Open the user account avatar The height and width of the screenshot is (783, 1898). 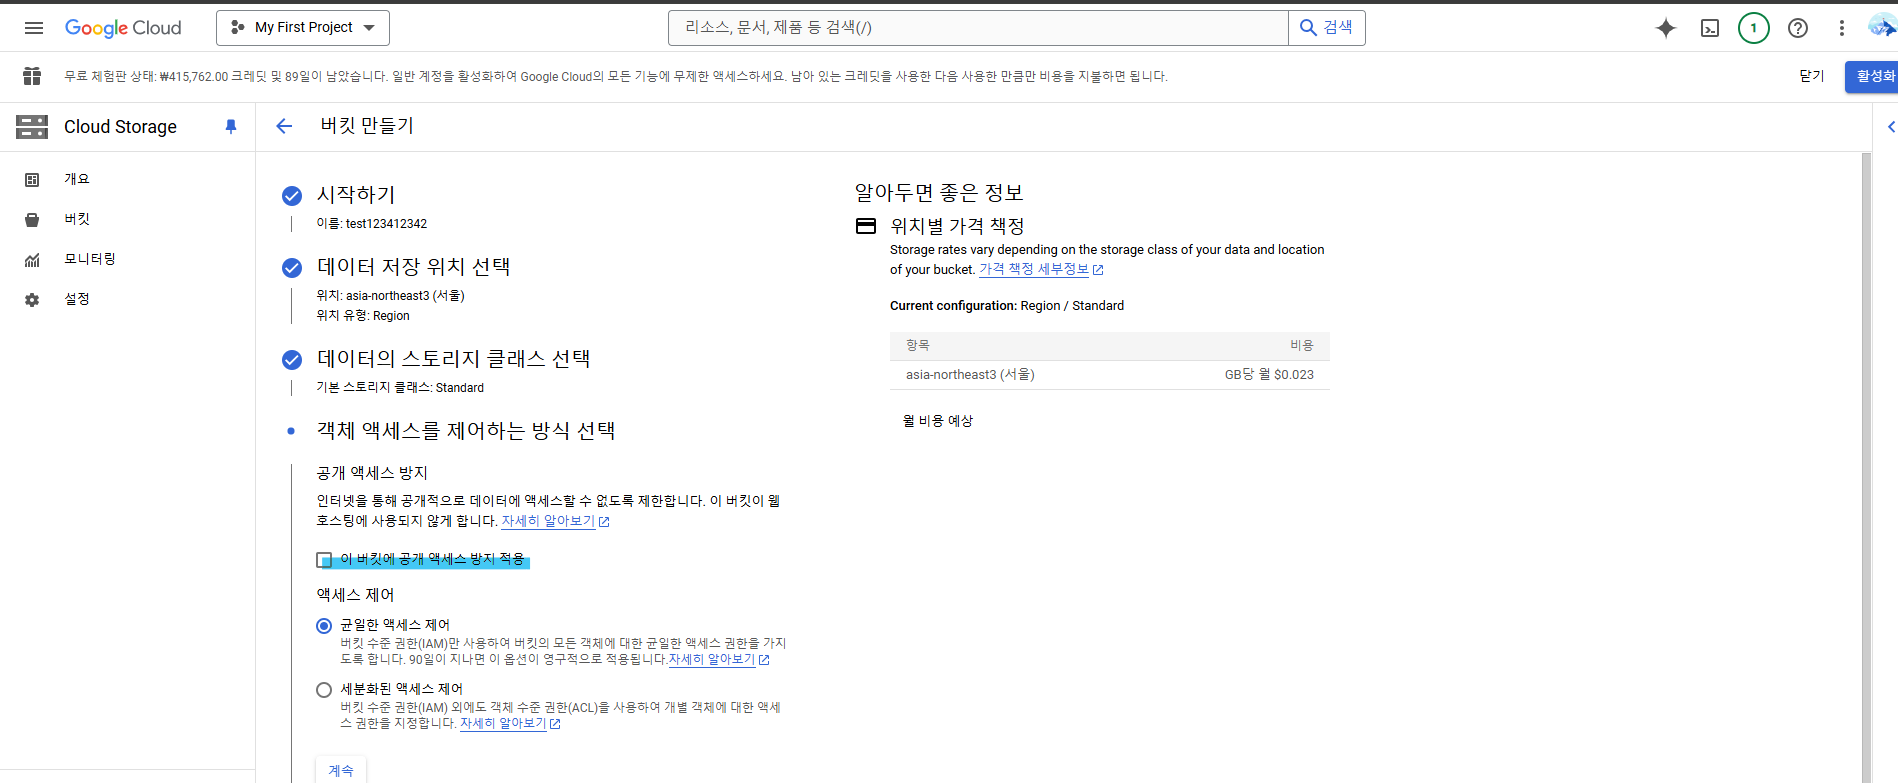tap(1882, 27)
